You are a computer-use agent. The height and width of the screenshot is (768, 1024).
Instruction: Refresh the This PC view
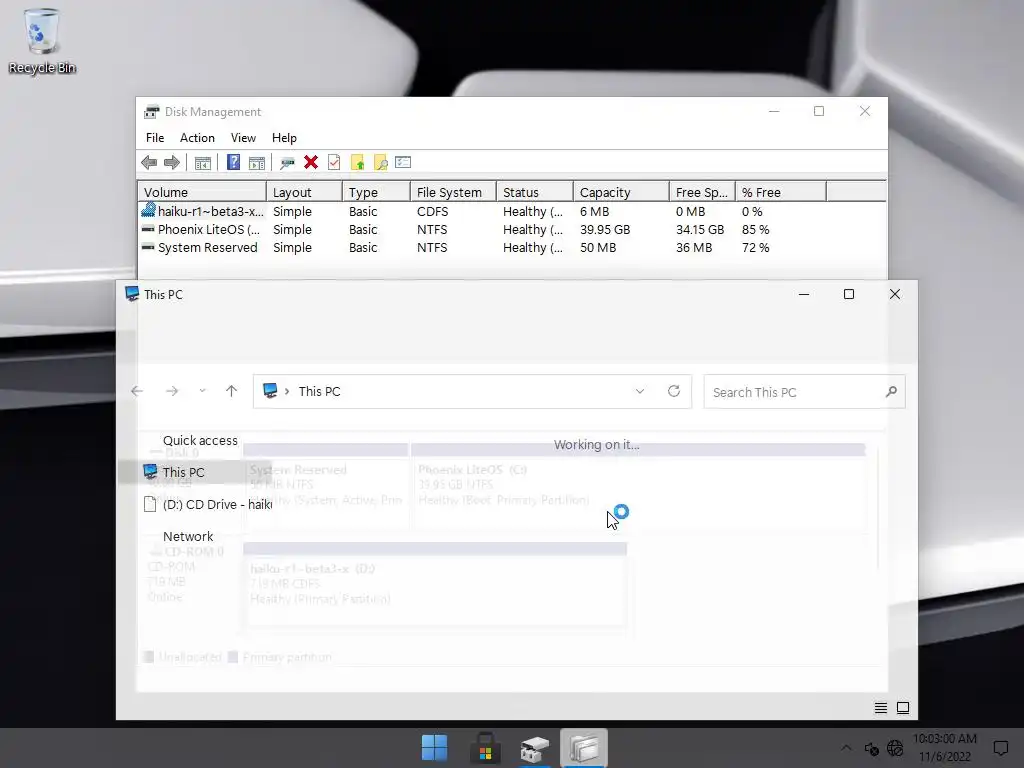(674, 391)
